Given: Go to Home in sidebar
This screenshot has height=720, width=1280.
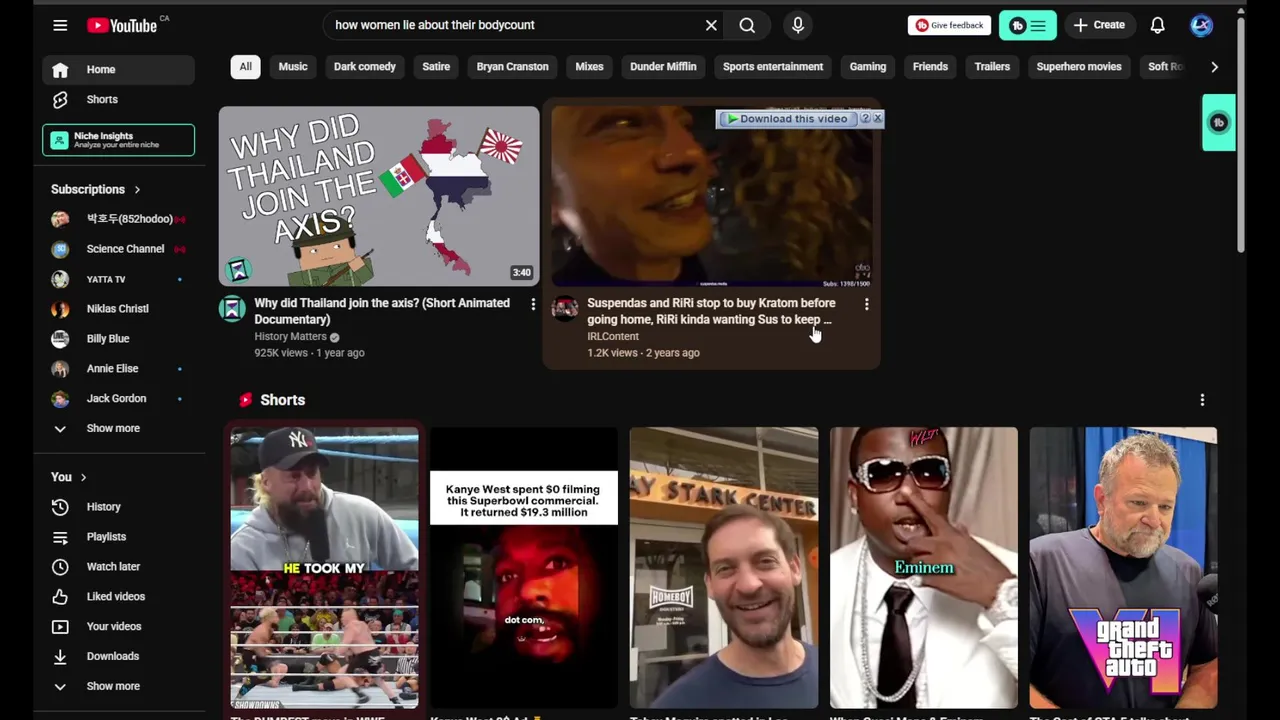Looking at the screenshot, I should click(118, 70).
